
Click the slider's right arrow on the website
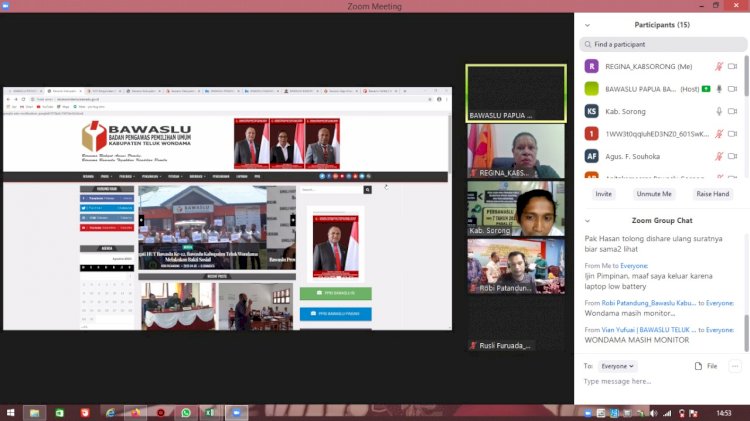[x=293, y=220]
